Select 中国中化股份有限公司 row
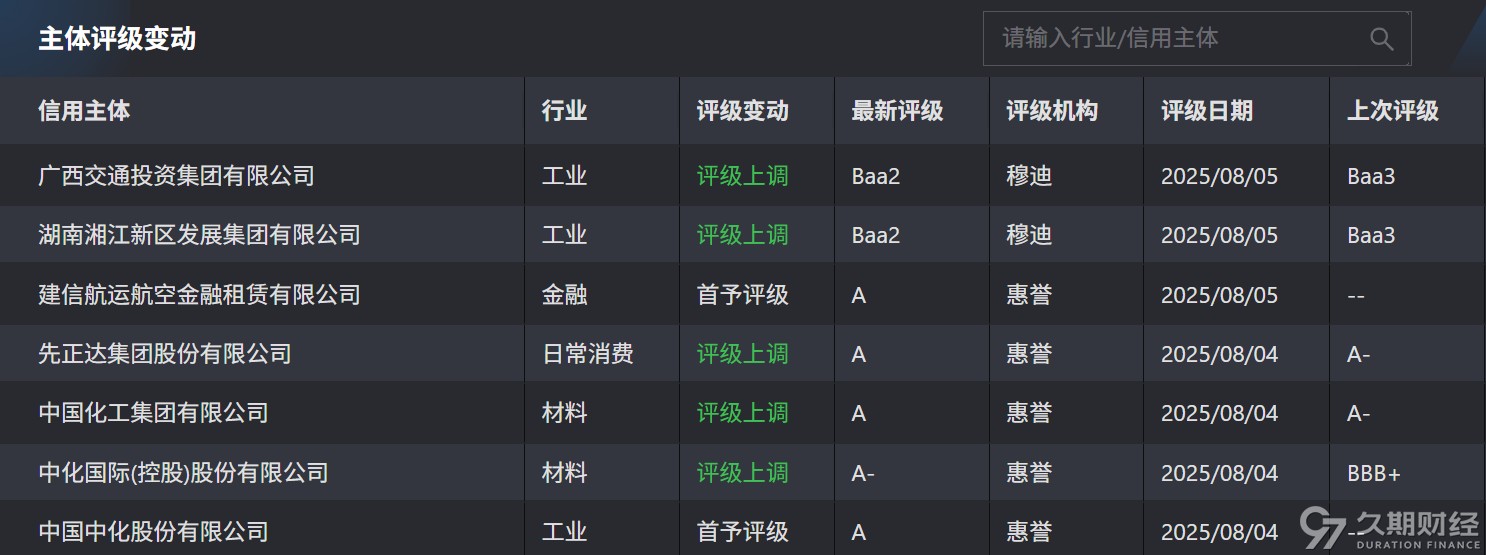The height and width of the screenshot is (555, 1486). (153, 531)
